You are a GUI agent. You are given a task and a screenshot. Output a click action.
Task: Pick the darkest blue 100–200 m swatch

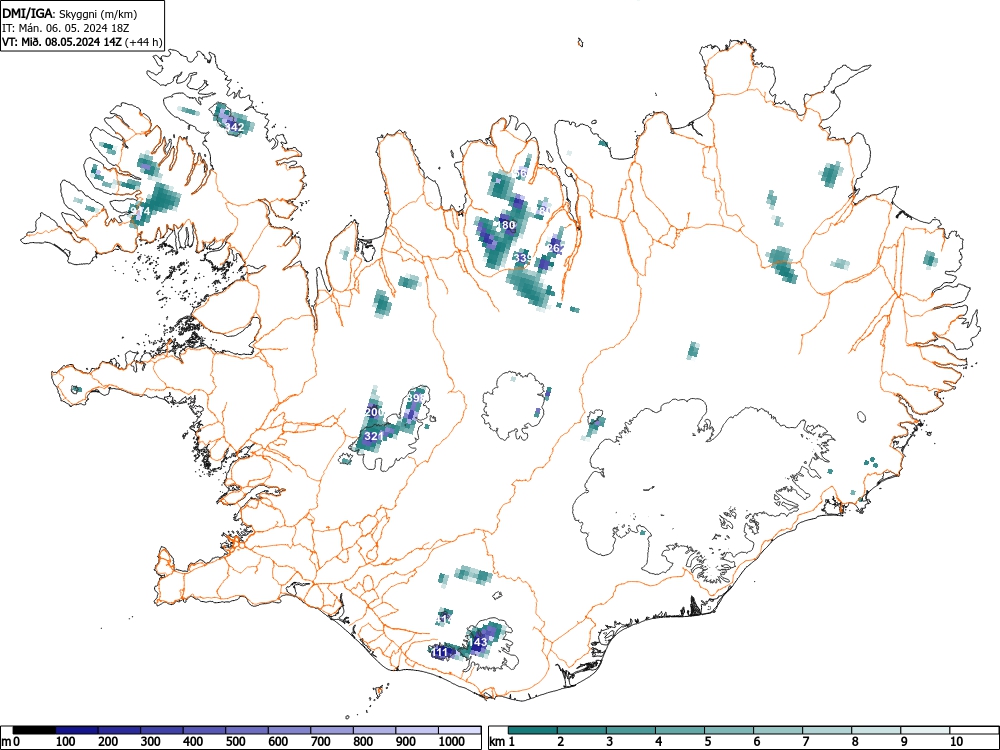[77, 730]
